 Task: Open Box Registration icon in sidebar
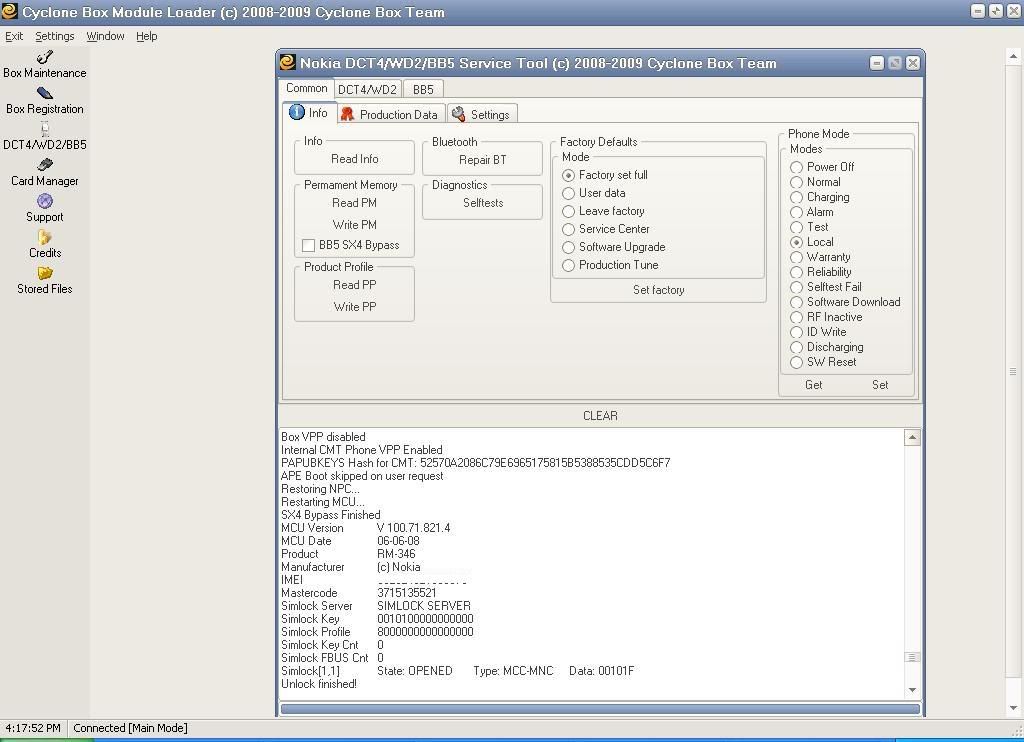[44, 93]
